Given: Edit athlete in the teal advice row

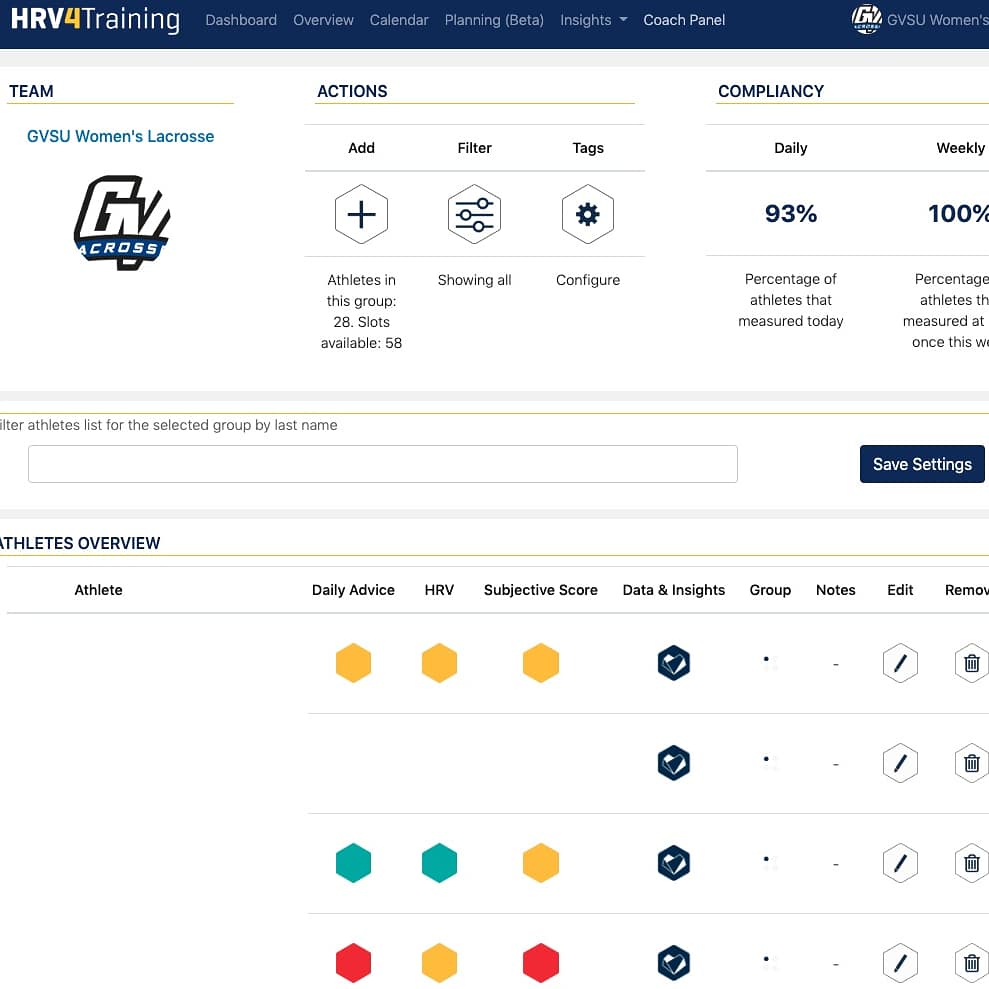Looking at the screenshot, I should [900, 862].
